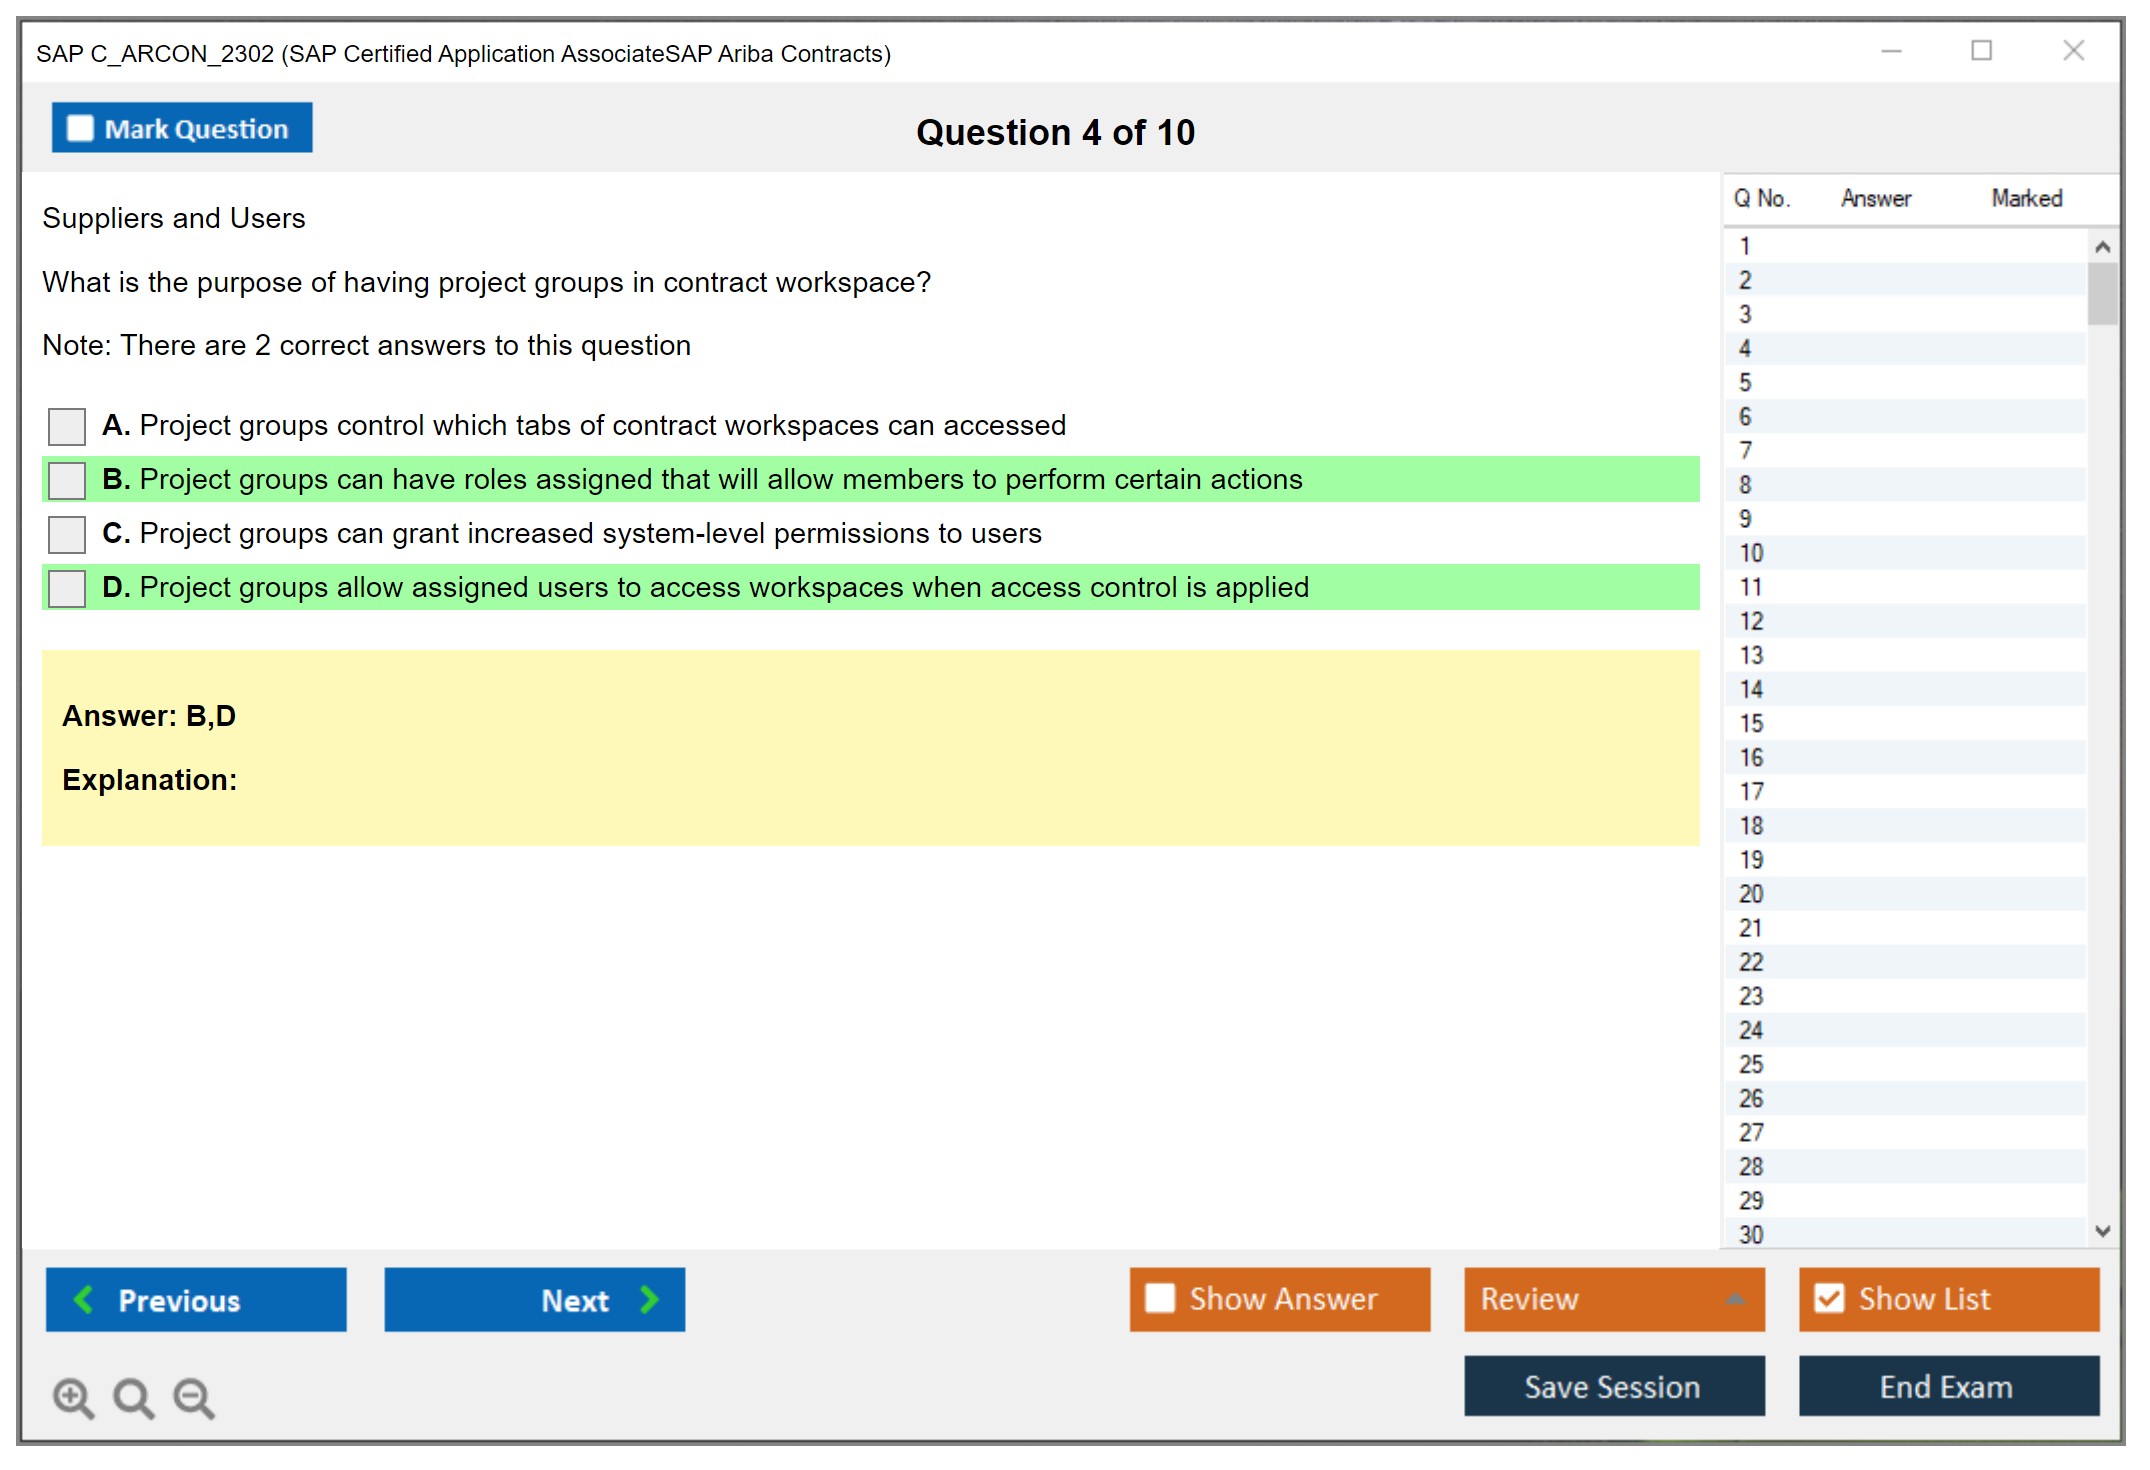Viewport: 2150px width, 1470px height.
Task: Select question 10 in the list
Action: coord(1751,553)
